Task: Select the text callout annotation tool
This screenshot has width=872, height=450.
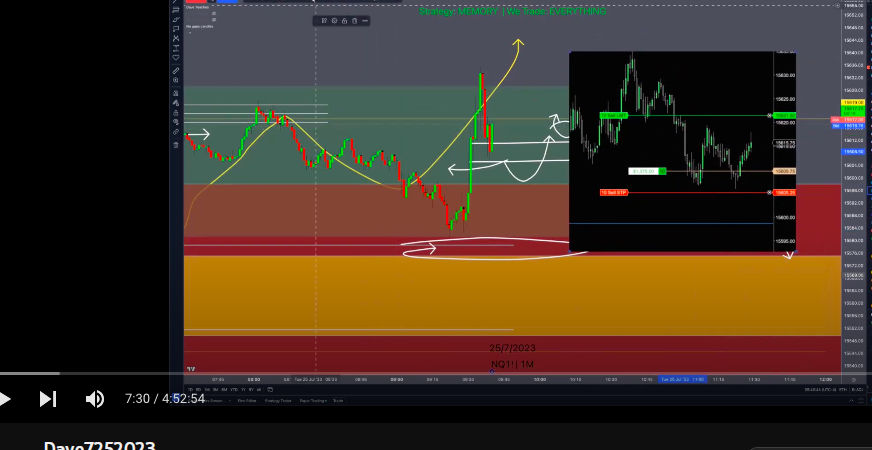Action: tap(176, 28)
